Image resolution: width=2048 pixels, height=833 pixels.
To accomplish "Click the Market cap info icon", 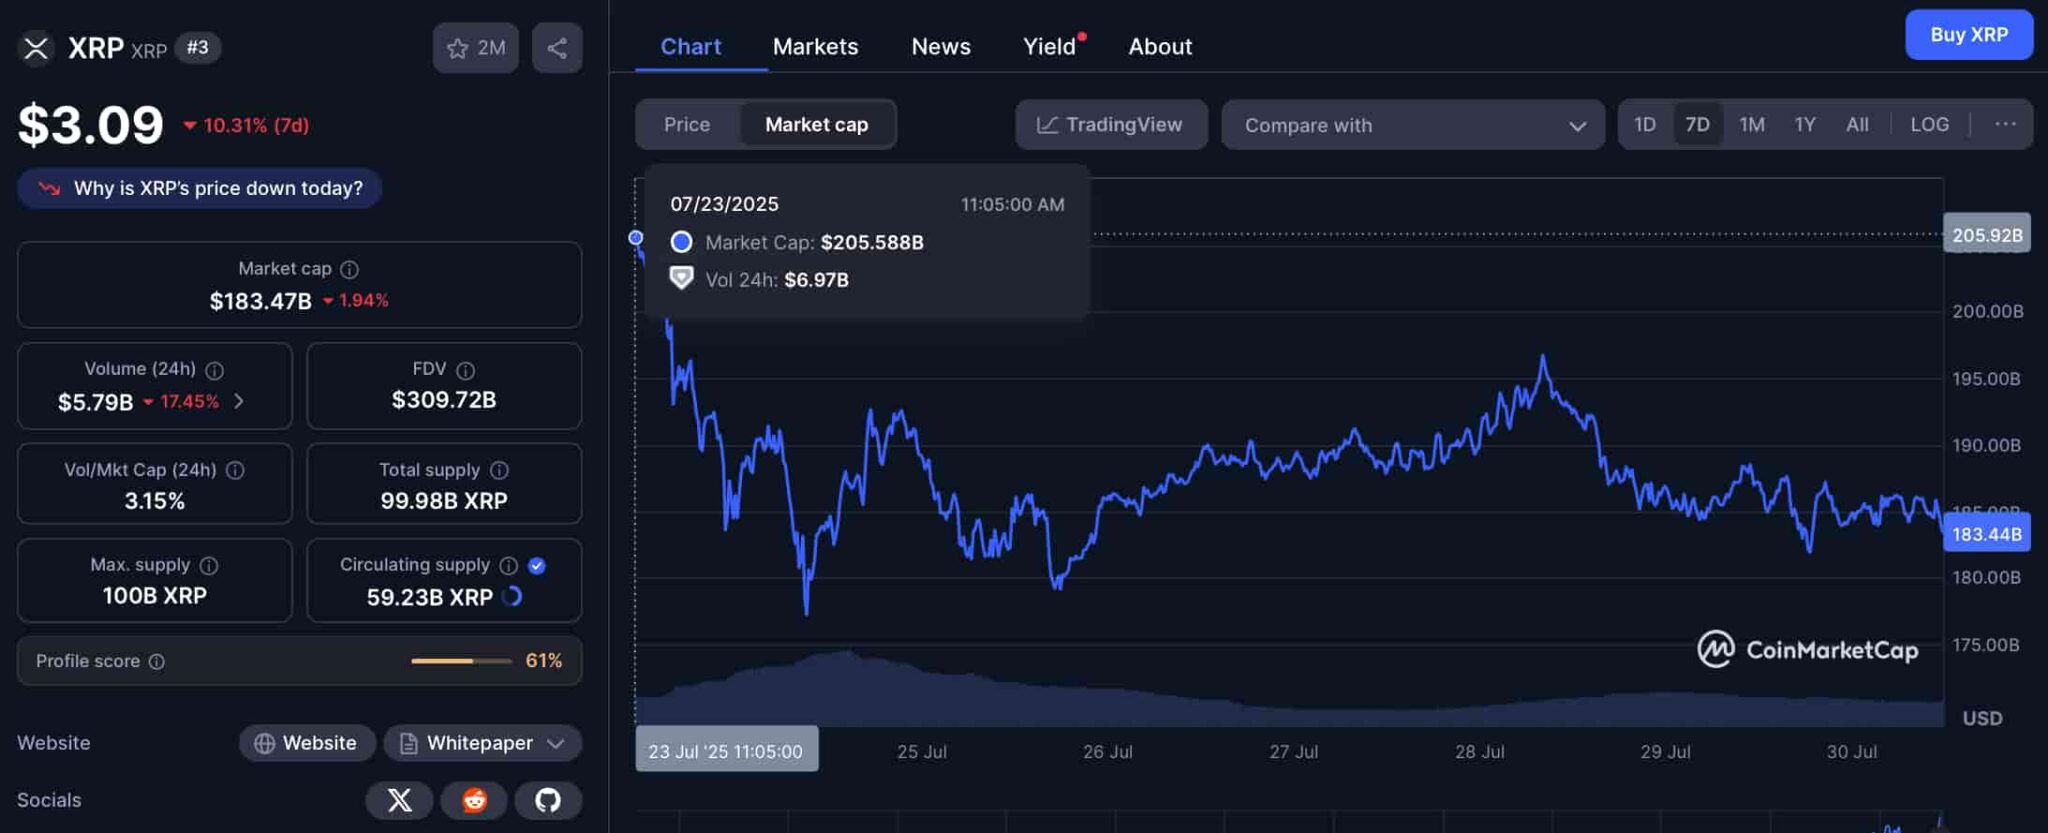I will pyautogui.click(x=349, y=269).
